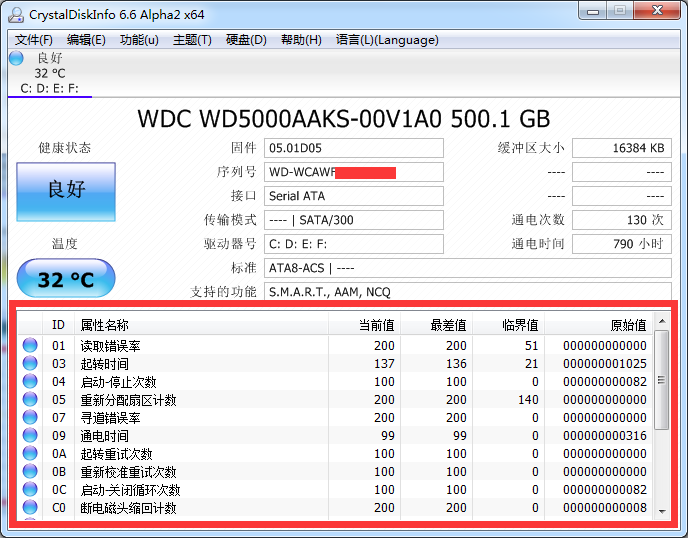Click the 当前值 column header
The image size is (688, 538).
pos(364,325)
